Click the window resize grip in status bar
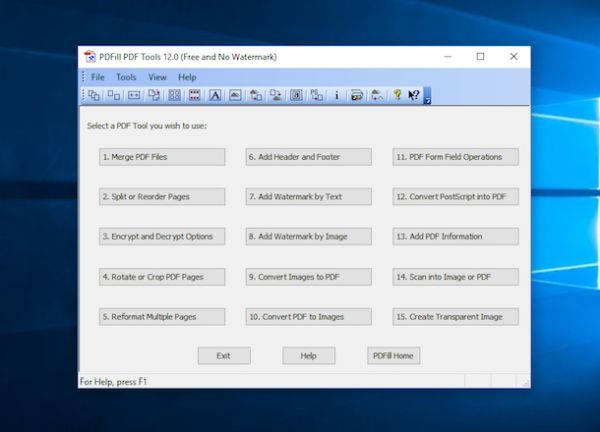Viewport: 600px width, 432px height. (x=523, y=382)
